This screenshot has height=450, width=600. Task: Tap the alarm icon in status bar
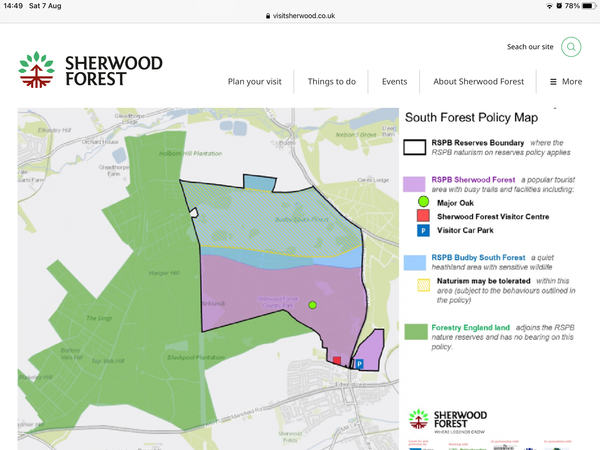[x=559, y=6]
